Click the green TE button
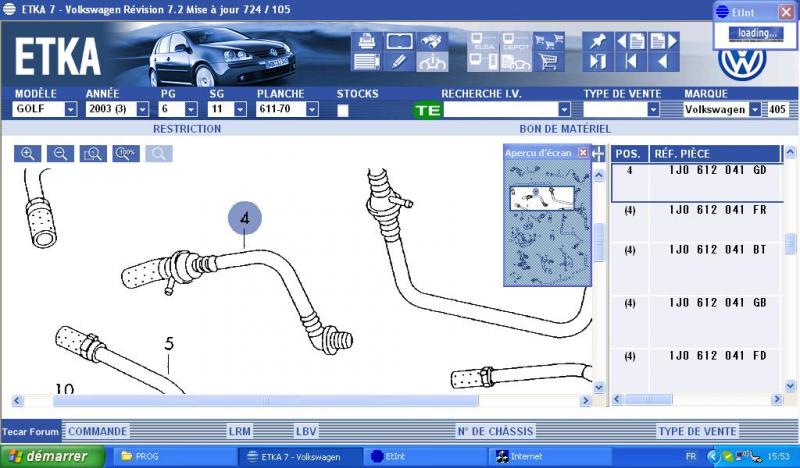 pyautogui.click(x=427, y=110)
